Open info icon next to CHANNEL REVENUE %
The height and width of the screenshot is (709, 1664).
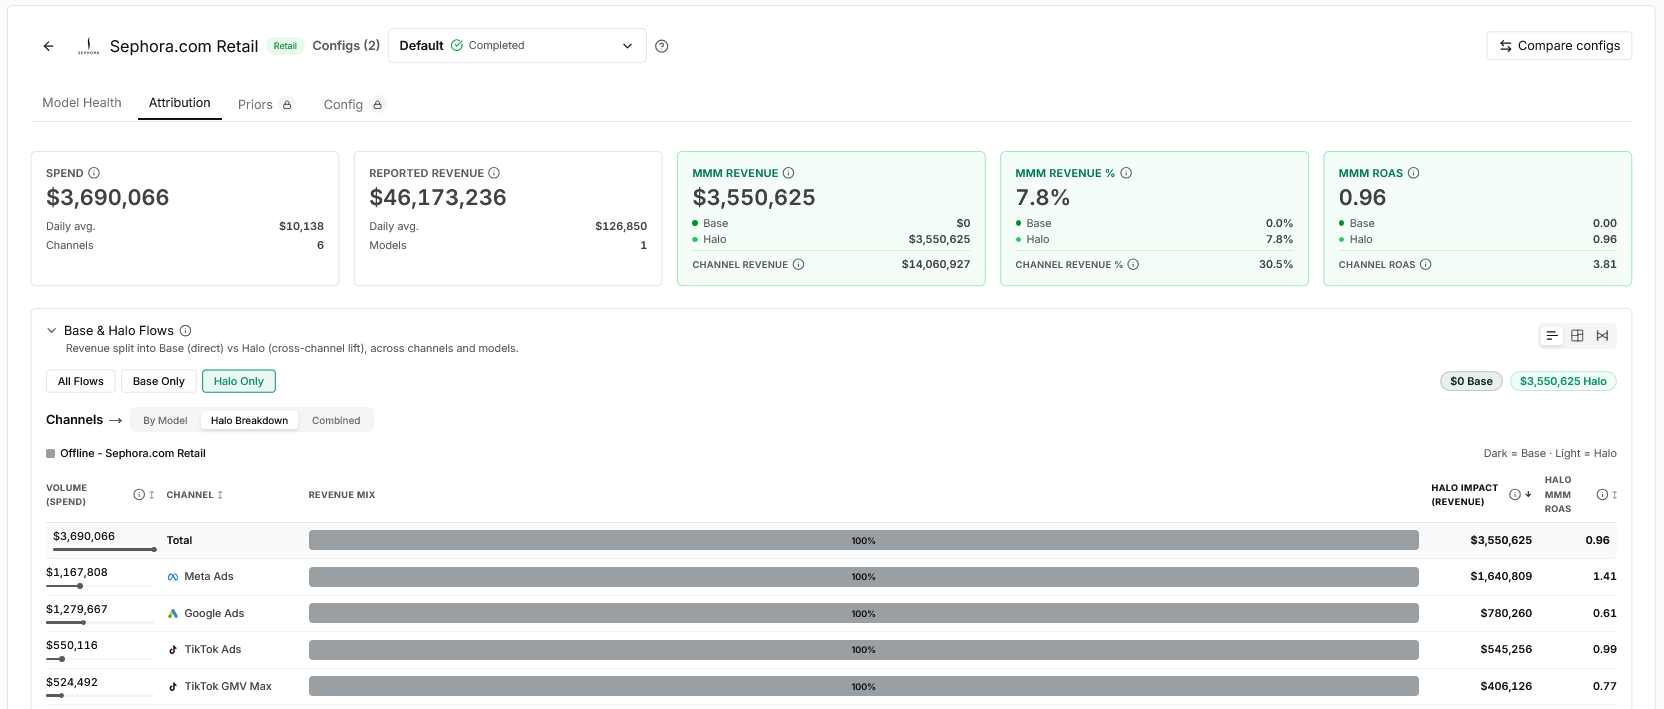pos(1133,265)
